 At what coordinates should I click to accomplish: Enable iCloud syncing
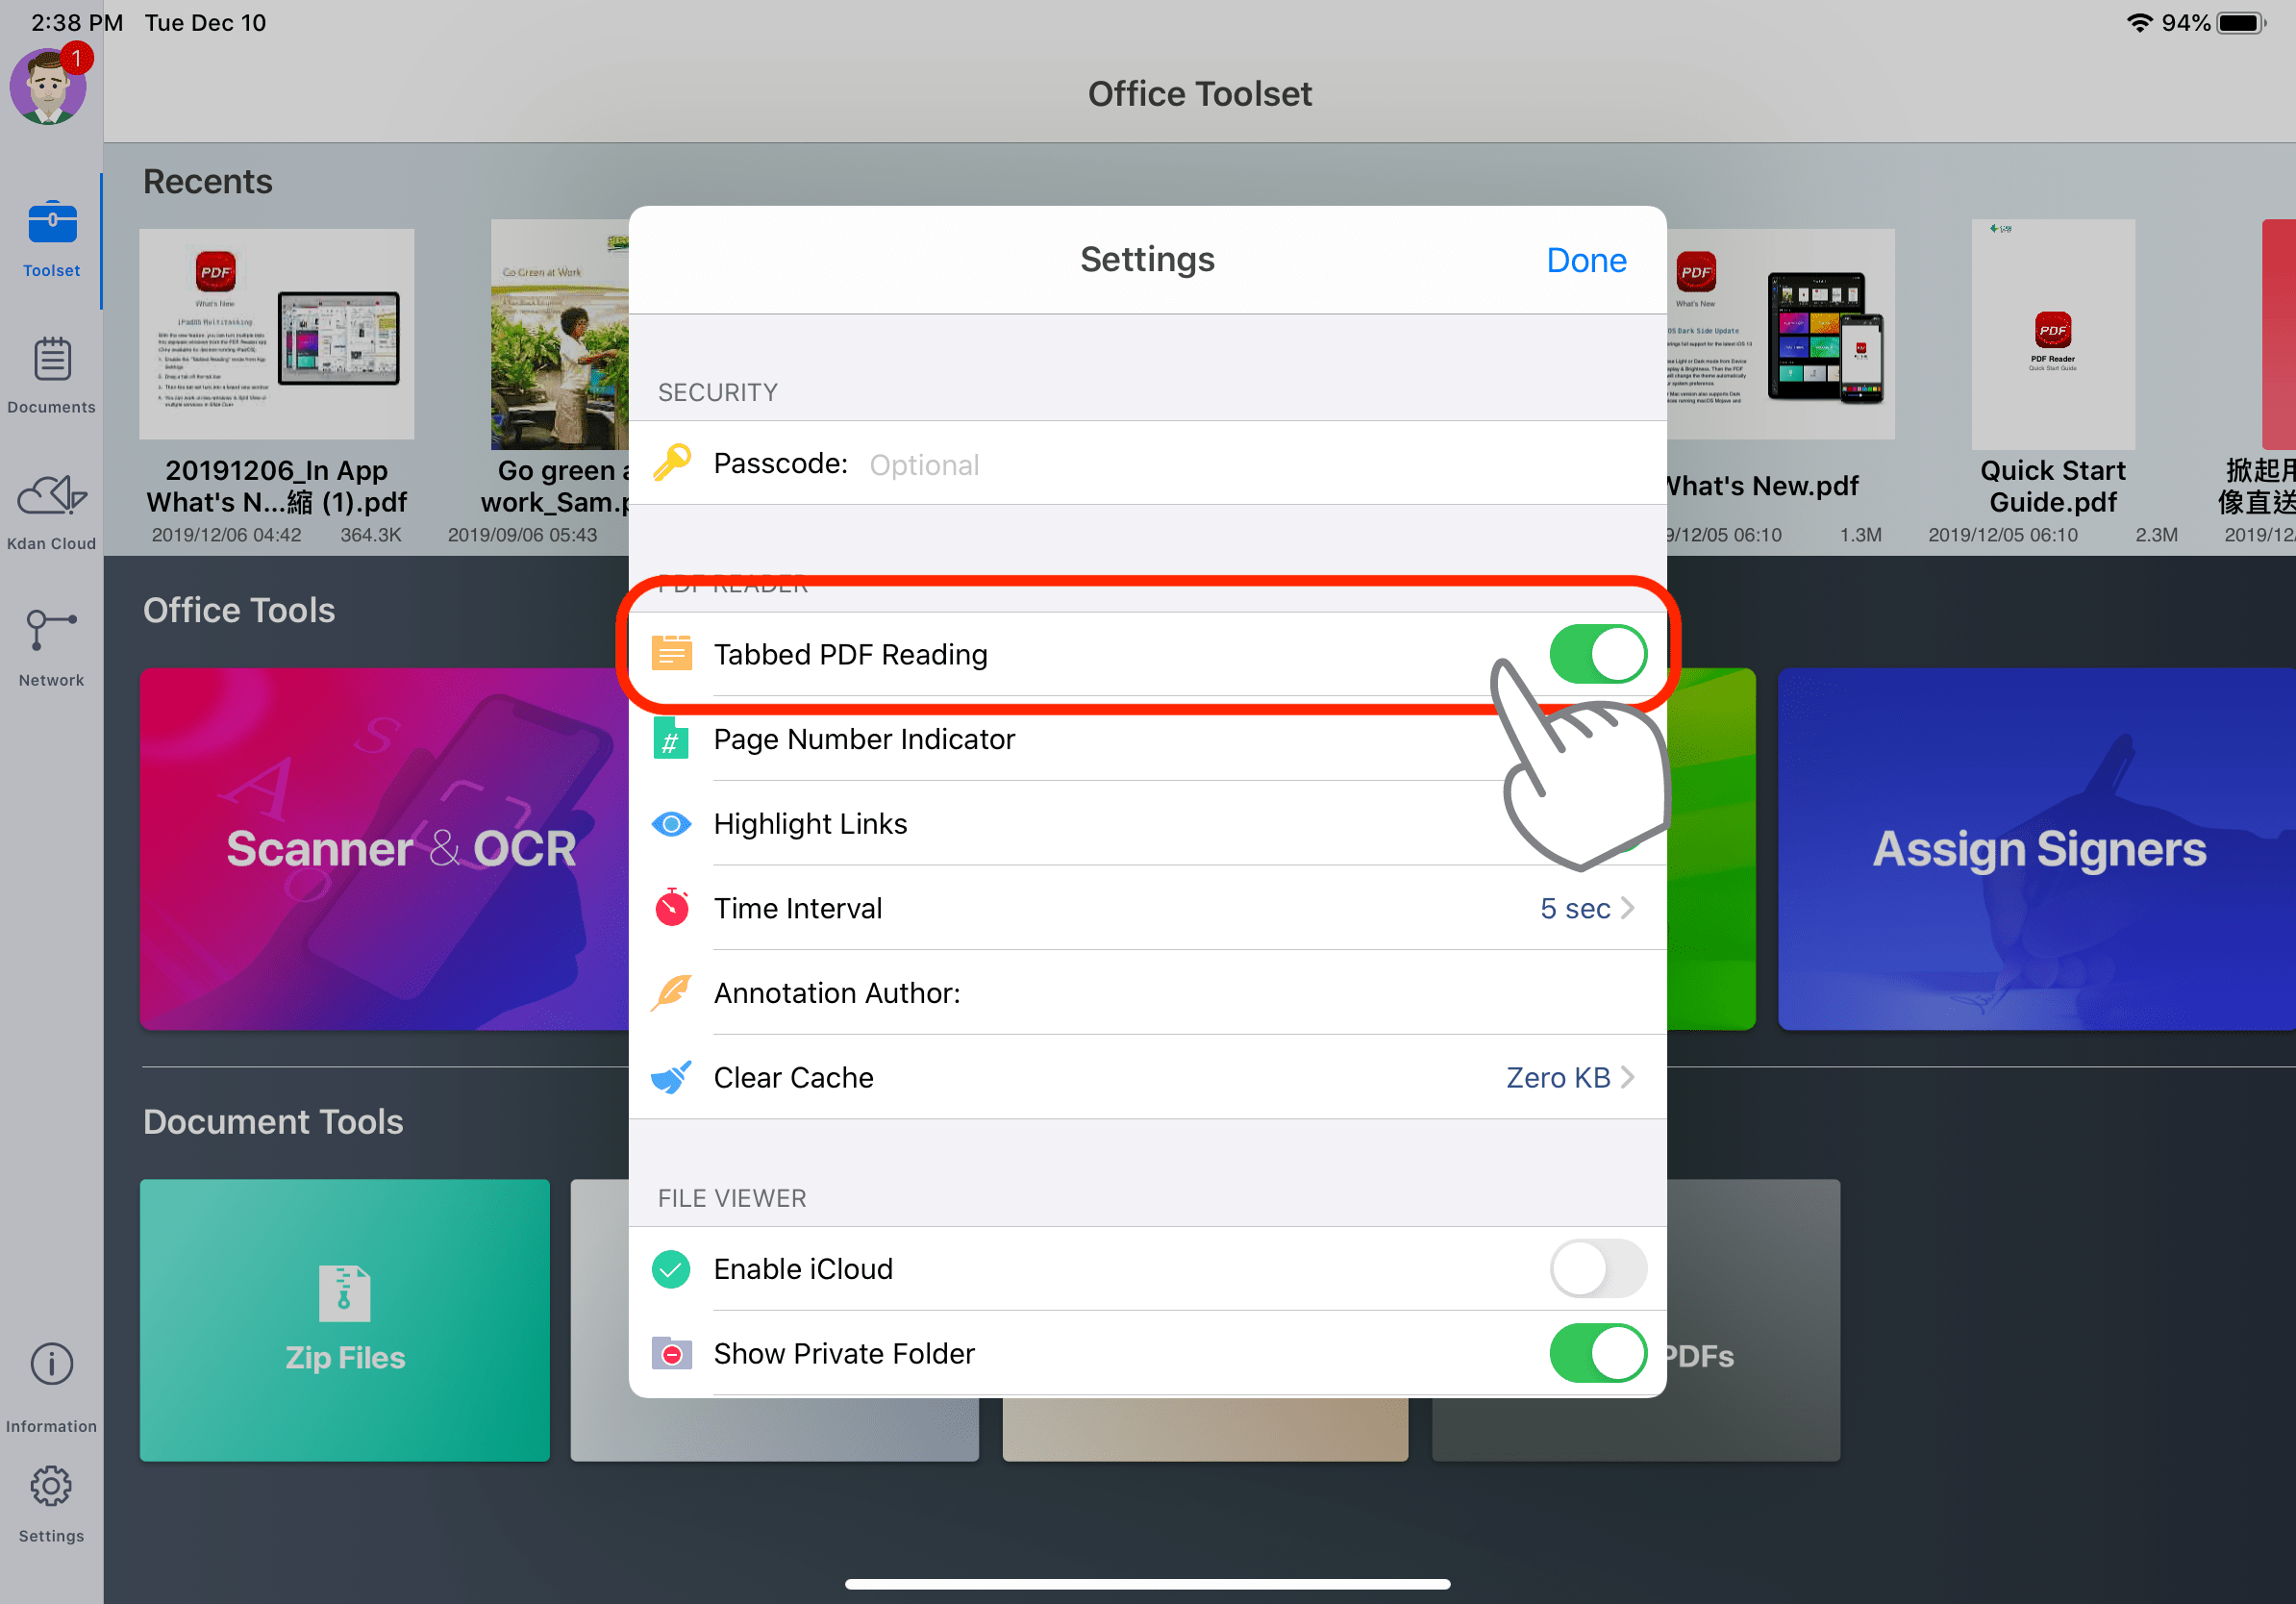point(1597,1268)
